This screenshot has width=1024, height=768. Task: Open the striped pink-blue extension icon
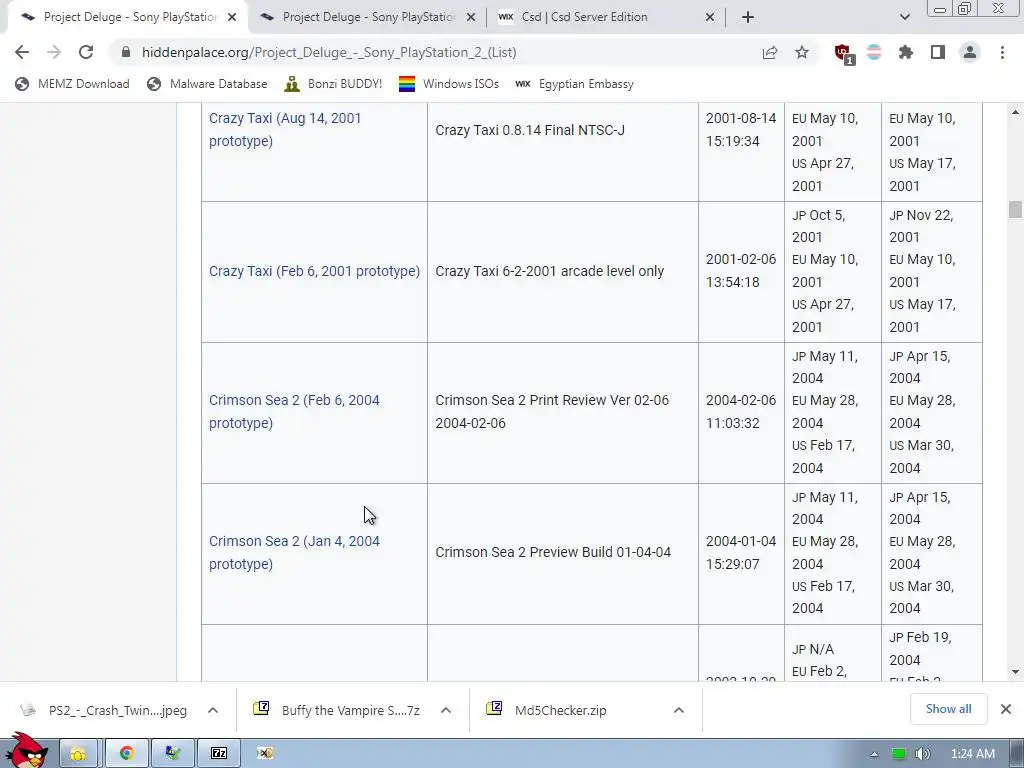tap(874, 52)
